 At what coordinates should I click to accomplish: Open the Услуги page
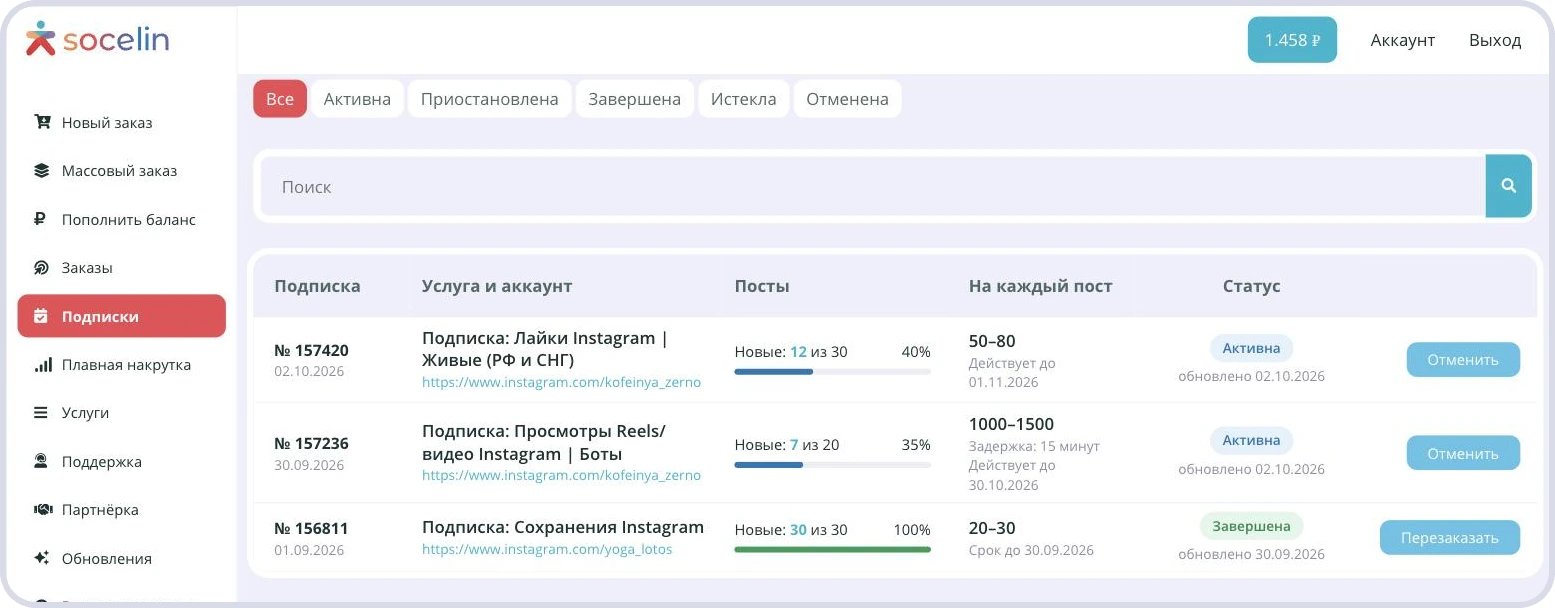[122, 413]
